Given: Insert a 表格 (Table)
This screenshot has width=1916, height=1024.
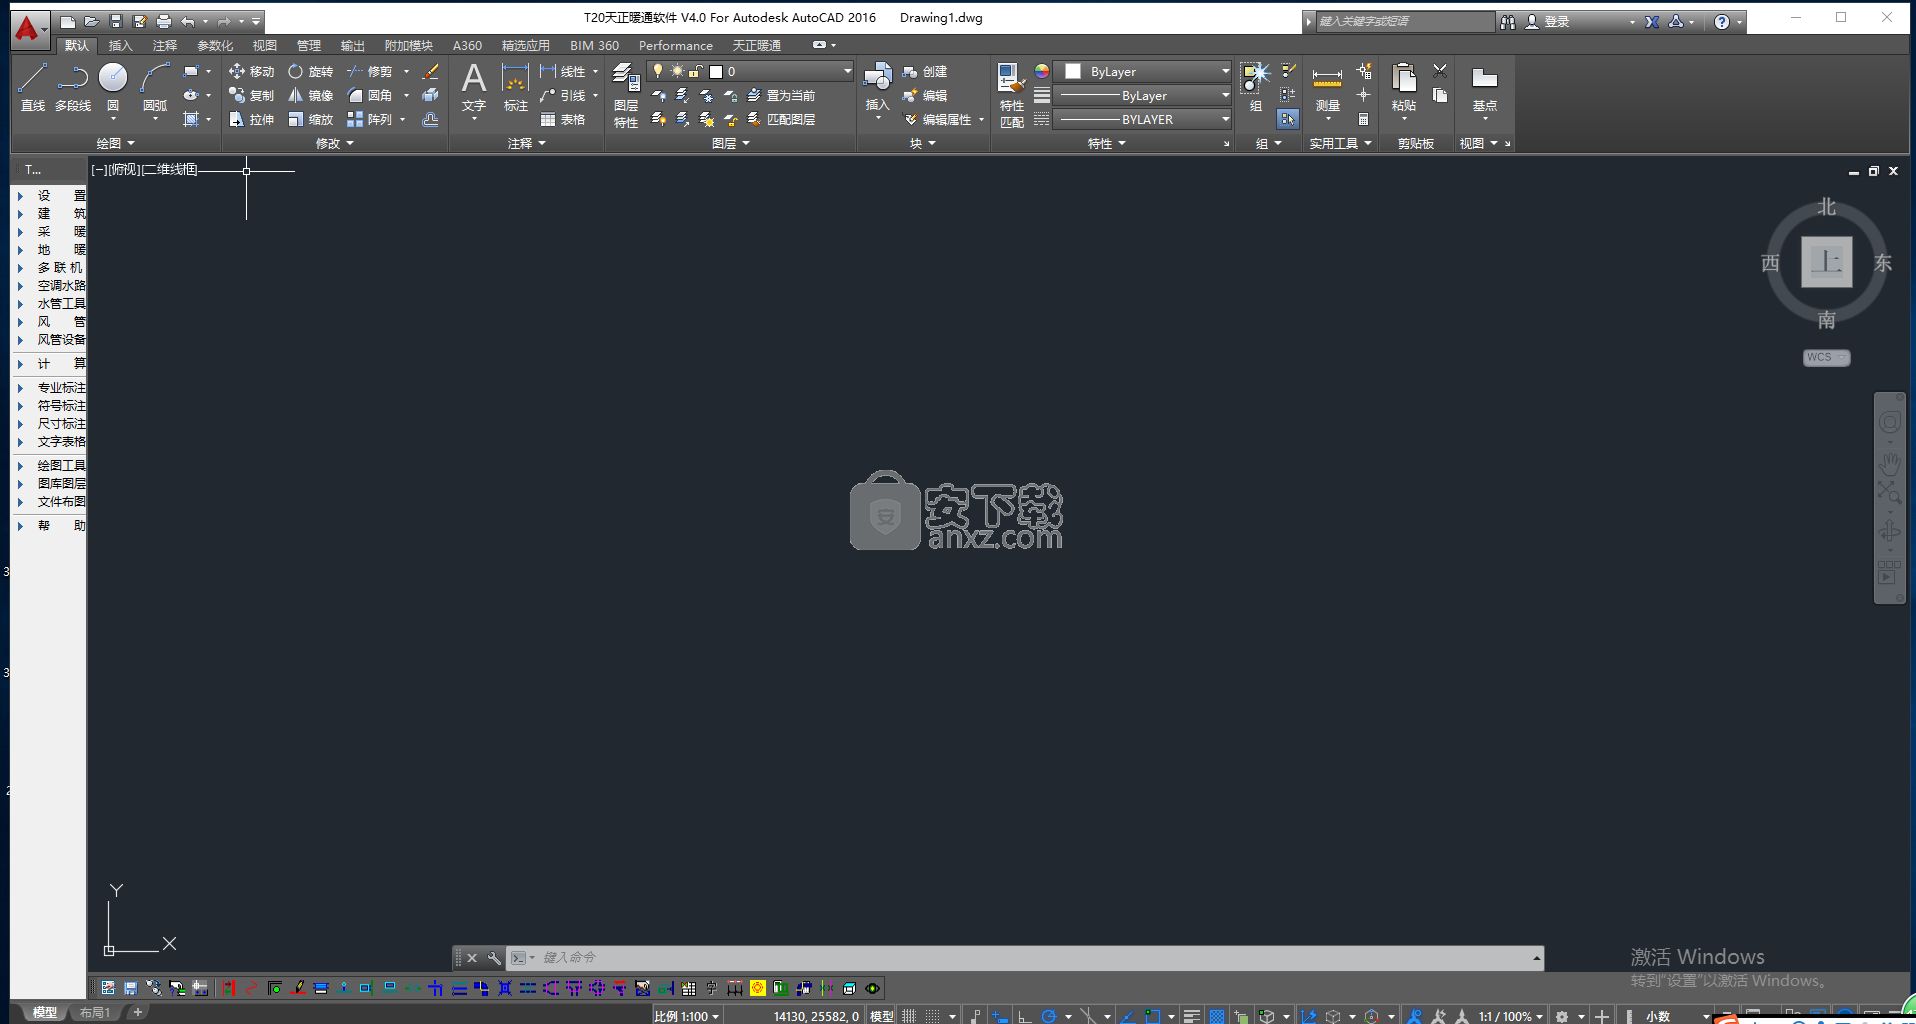Looking at the screenshot, I should pos(562,119).
